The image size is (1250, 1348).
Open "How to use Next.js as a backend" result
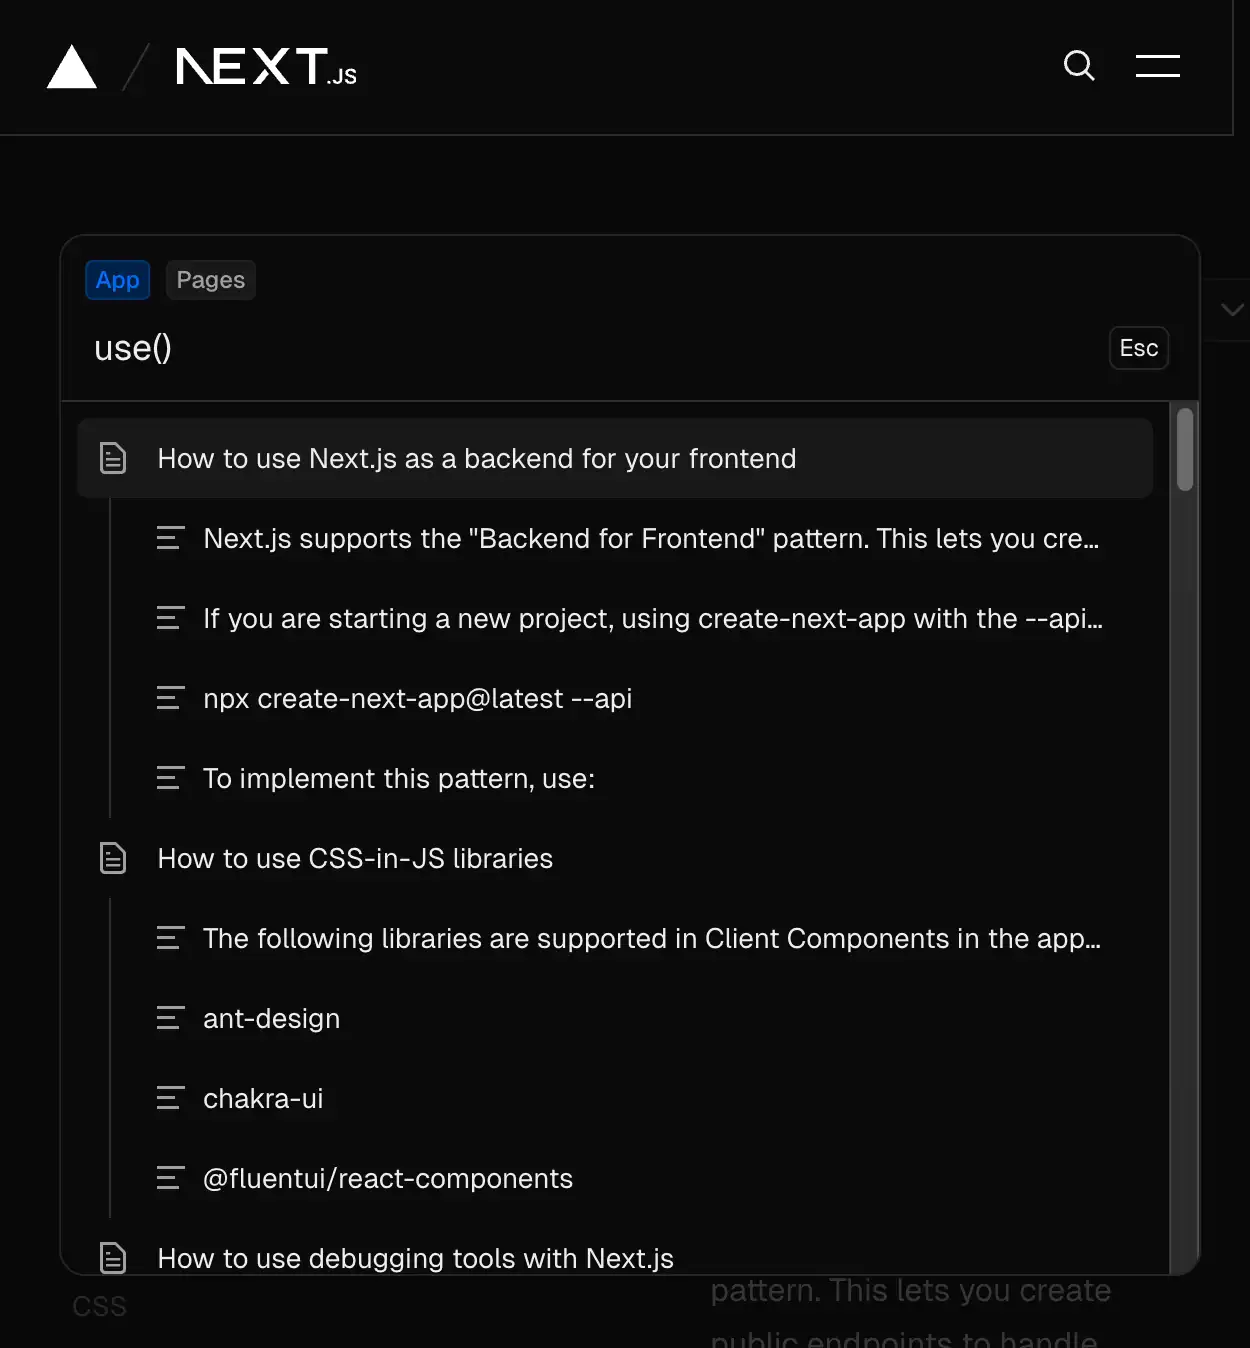click(477, 458)
